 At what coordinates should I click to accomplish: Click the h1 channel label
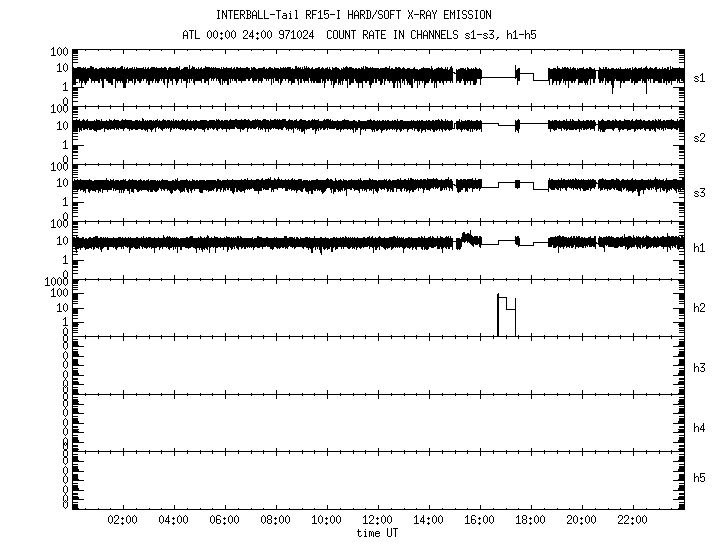(700, 248)
